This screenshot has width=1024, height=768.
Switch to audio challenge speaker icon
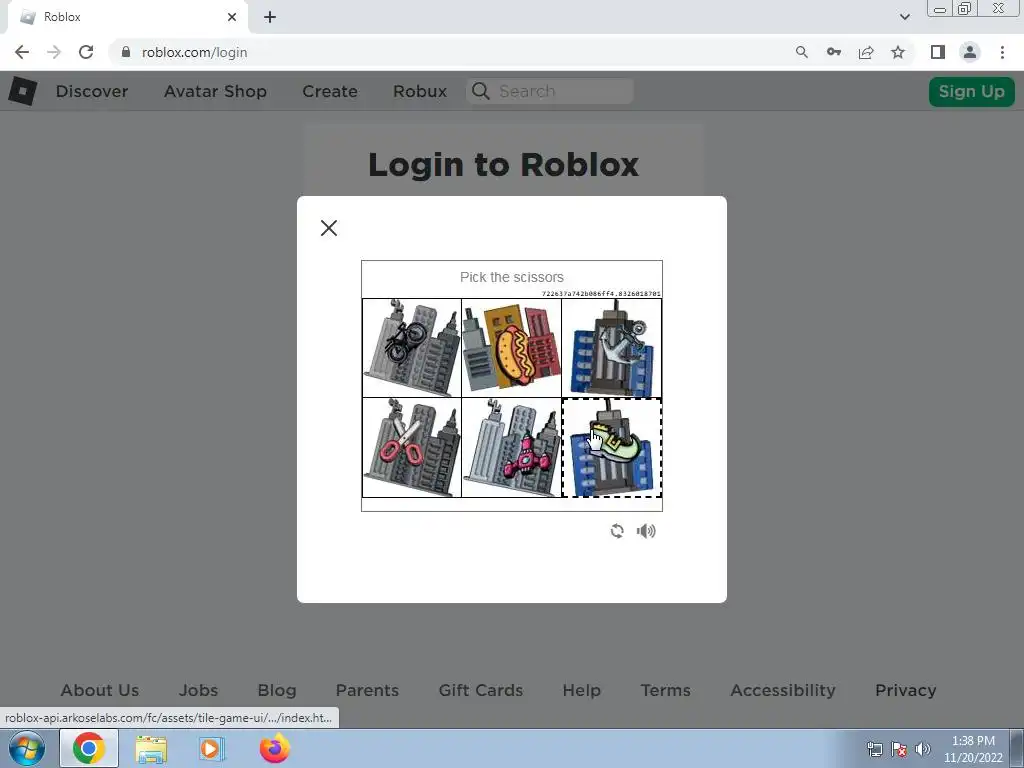(x=646, y=531)
